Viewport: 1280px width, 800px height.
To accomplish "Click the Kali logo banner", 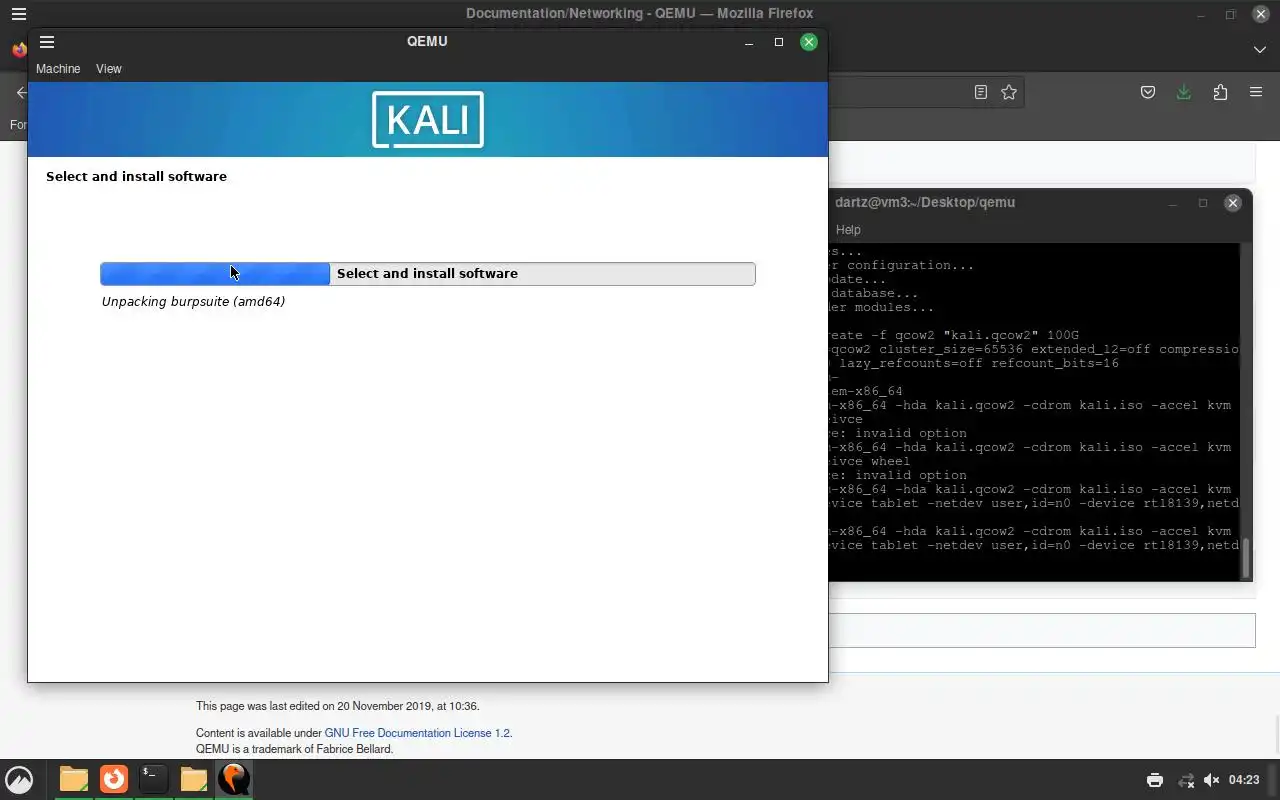I will click(x=428, y=120).
